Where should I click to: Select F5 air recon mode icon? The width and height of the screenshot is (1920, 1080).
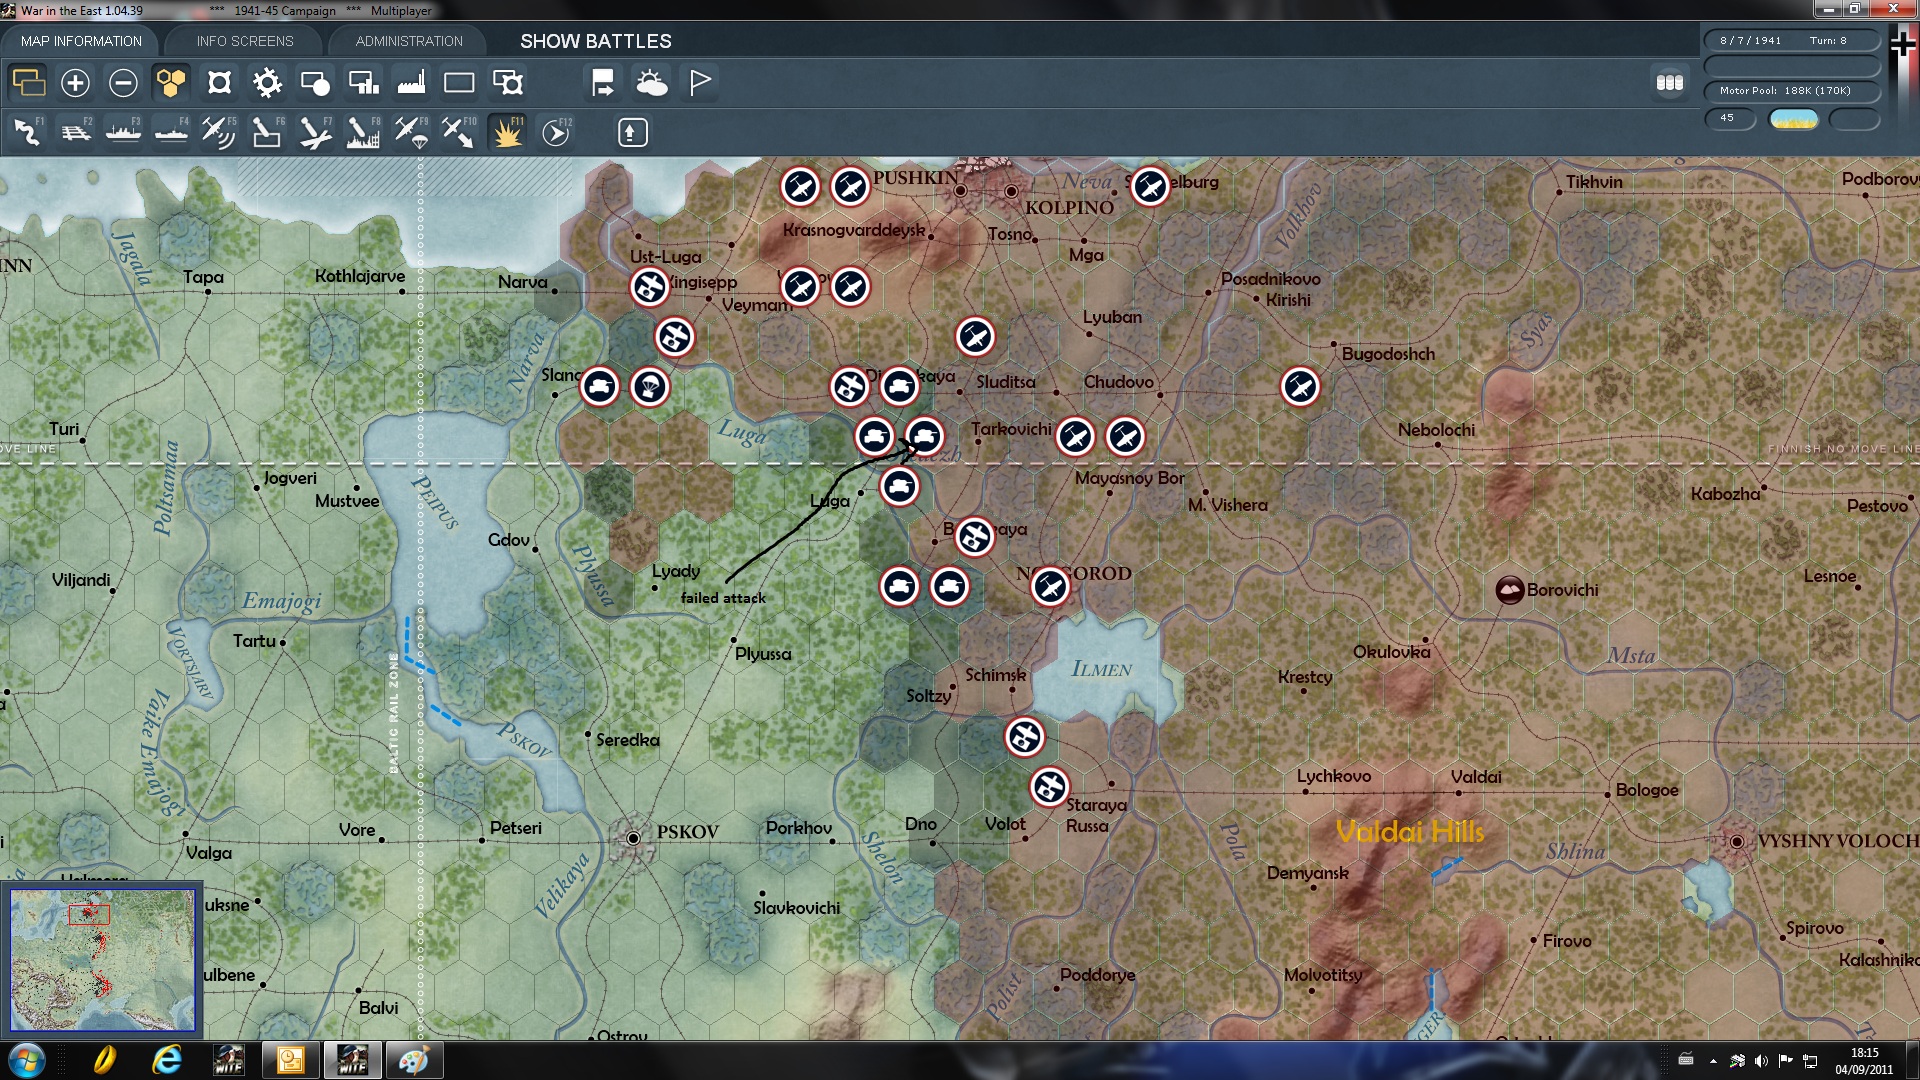point(219,132)
